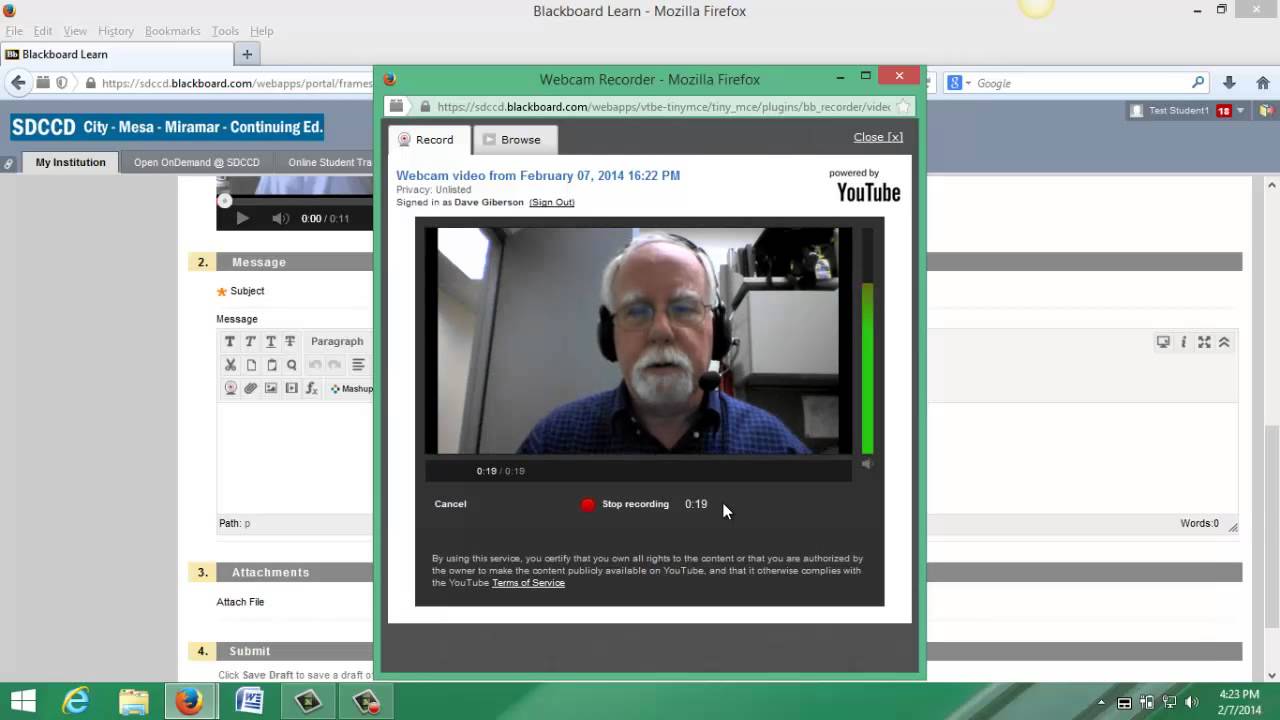Screen dimensions: 1280x720
Task: Open File Explorer from the taskbar
Action: tap(133, 702)
